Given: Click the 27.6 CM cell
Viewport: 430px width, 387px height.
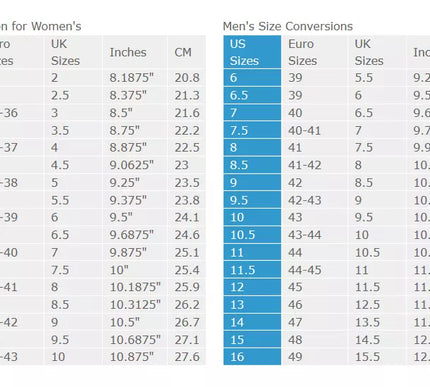Looking at the screenshot, I should click(x=187, y=357).
